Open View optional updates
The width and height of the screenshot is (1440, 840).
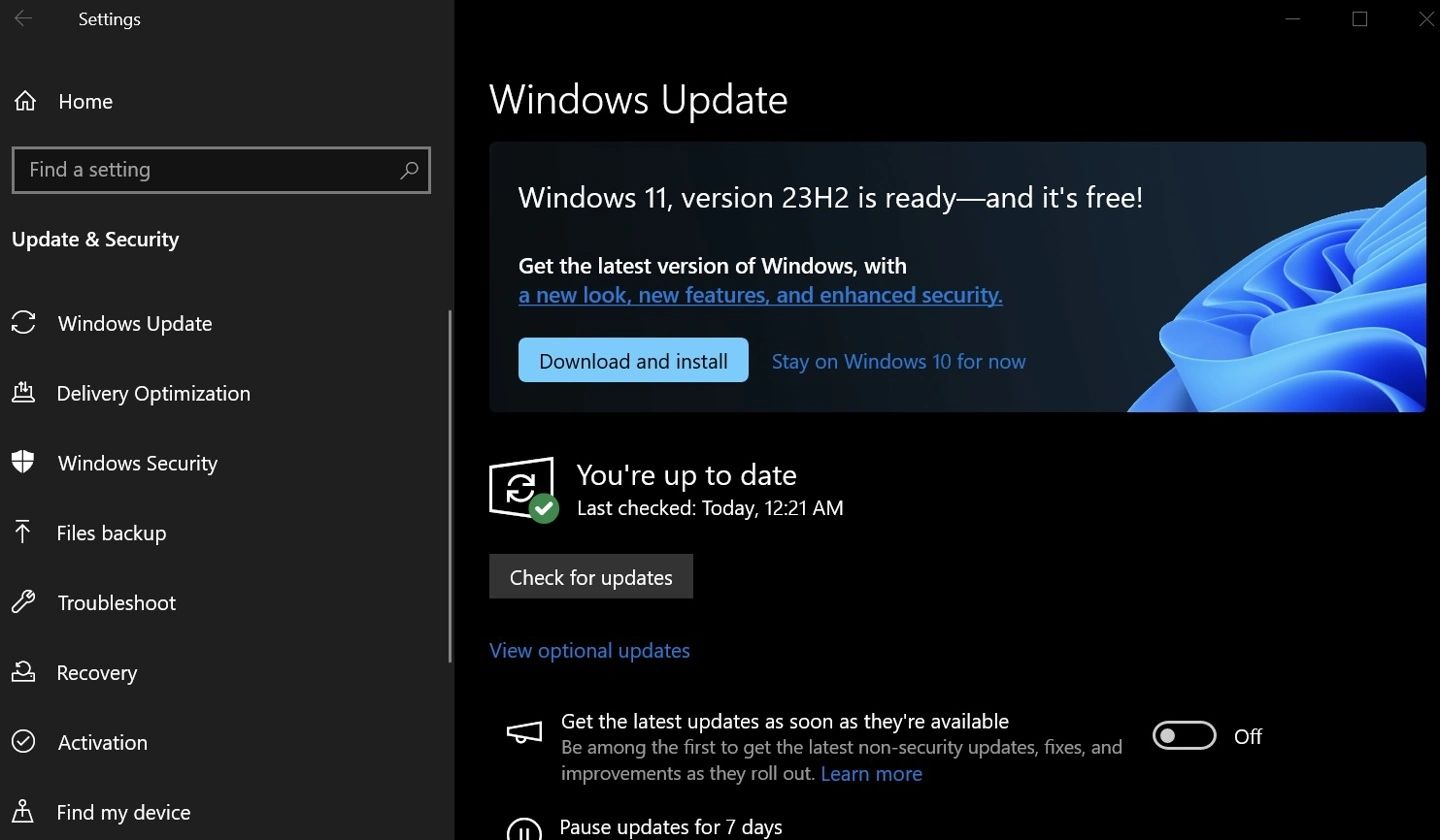click(589, 650)
